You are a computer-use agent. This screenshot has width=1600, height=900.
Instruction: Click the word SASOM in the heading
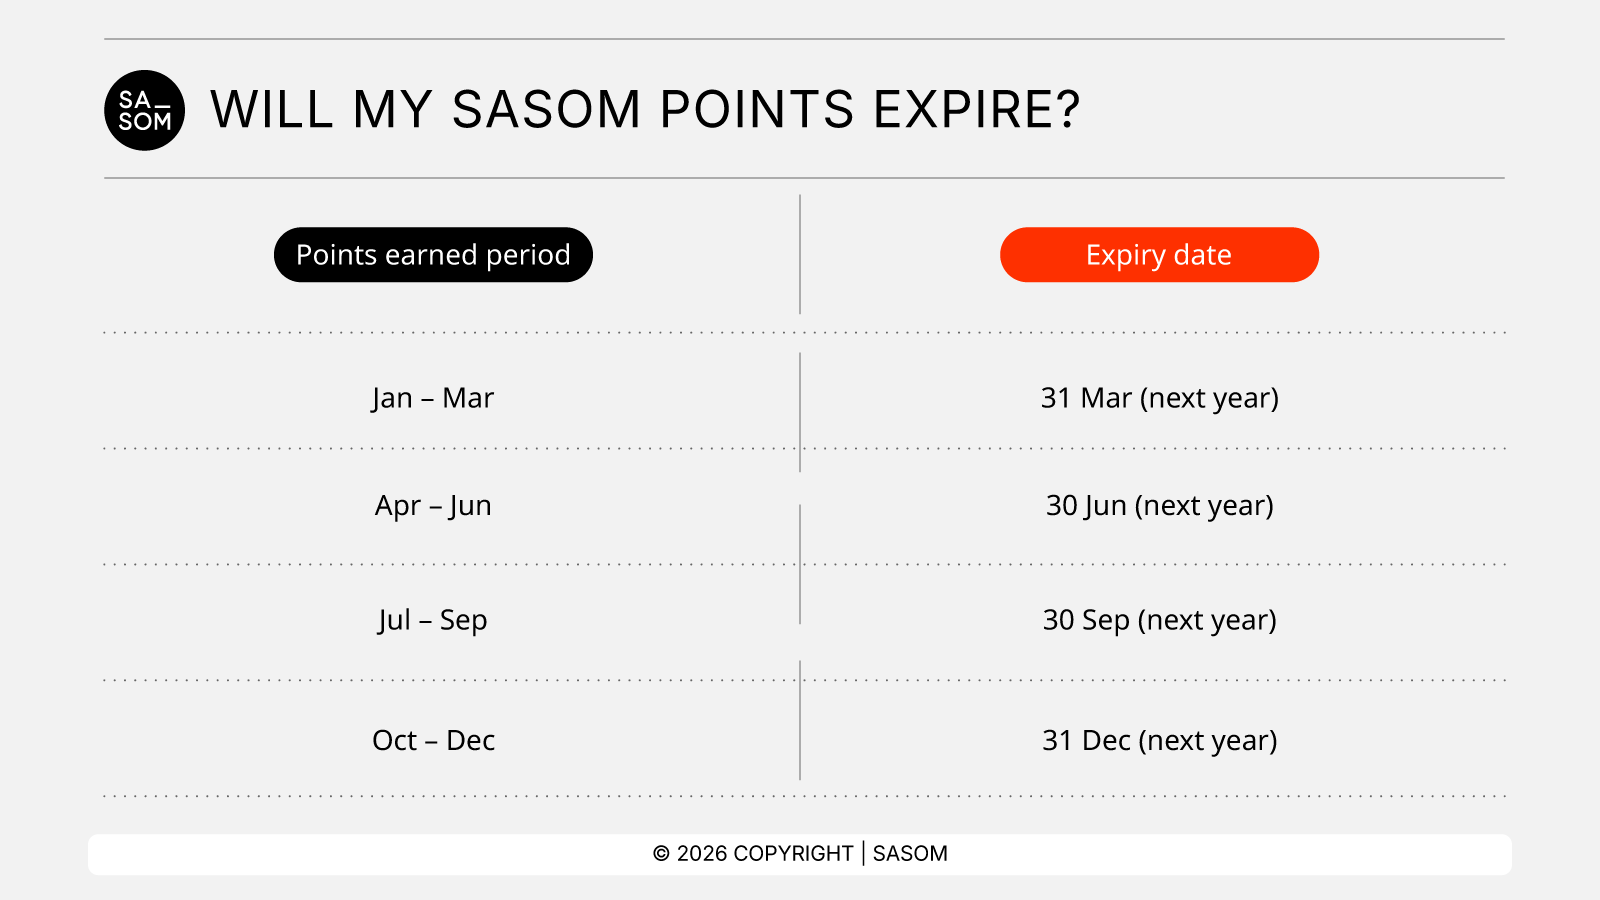coord(546,110)
